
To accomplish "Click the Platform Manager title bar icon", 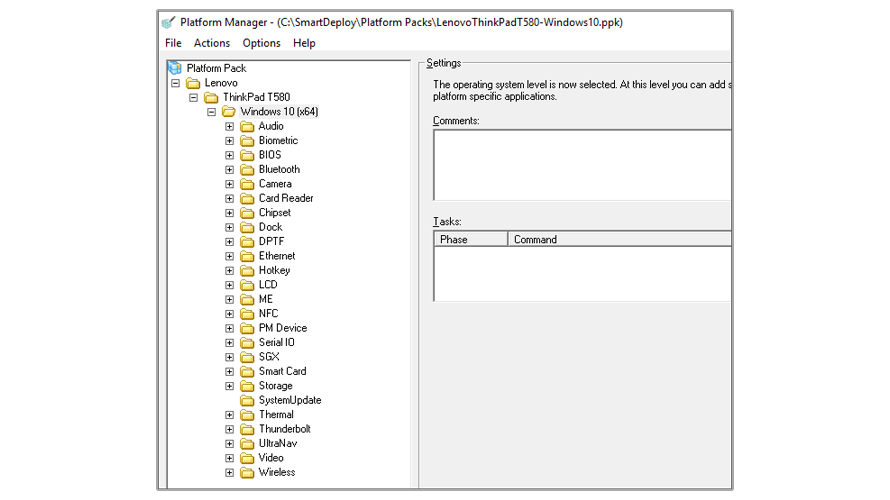I will [x=169, y=21].
